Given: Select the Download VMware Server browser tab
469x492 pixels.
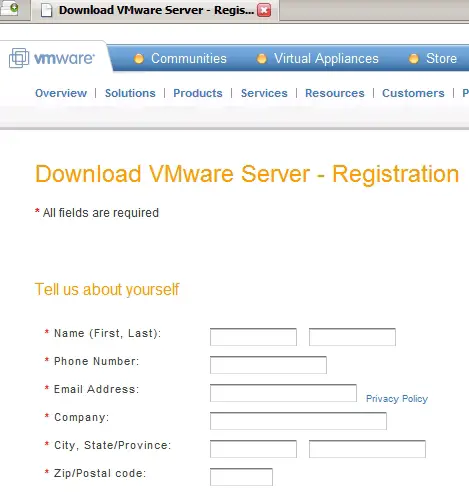Looking at the screenshot, I should pos(155,10).
